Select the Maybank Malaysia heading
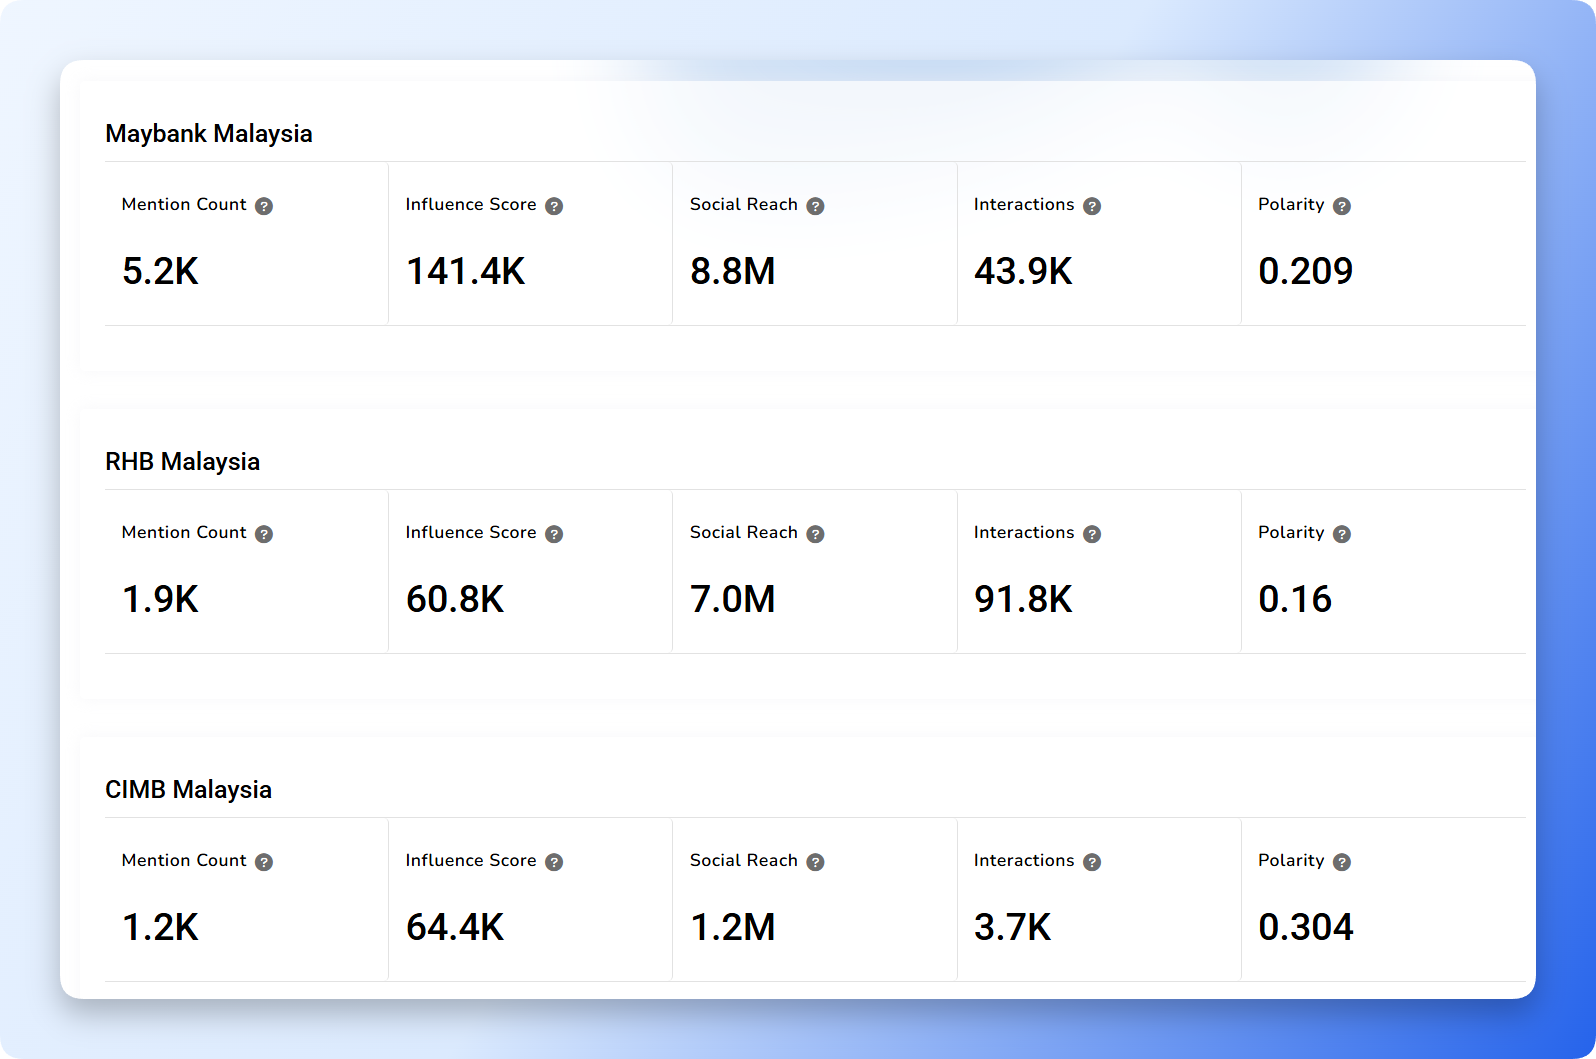The image size is (1596, 1059). (x=209, y=134)
